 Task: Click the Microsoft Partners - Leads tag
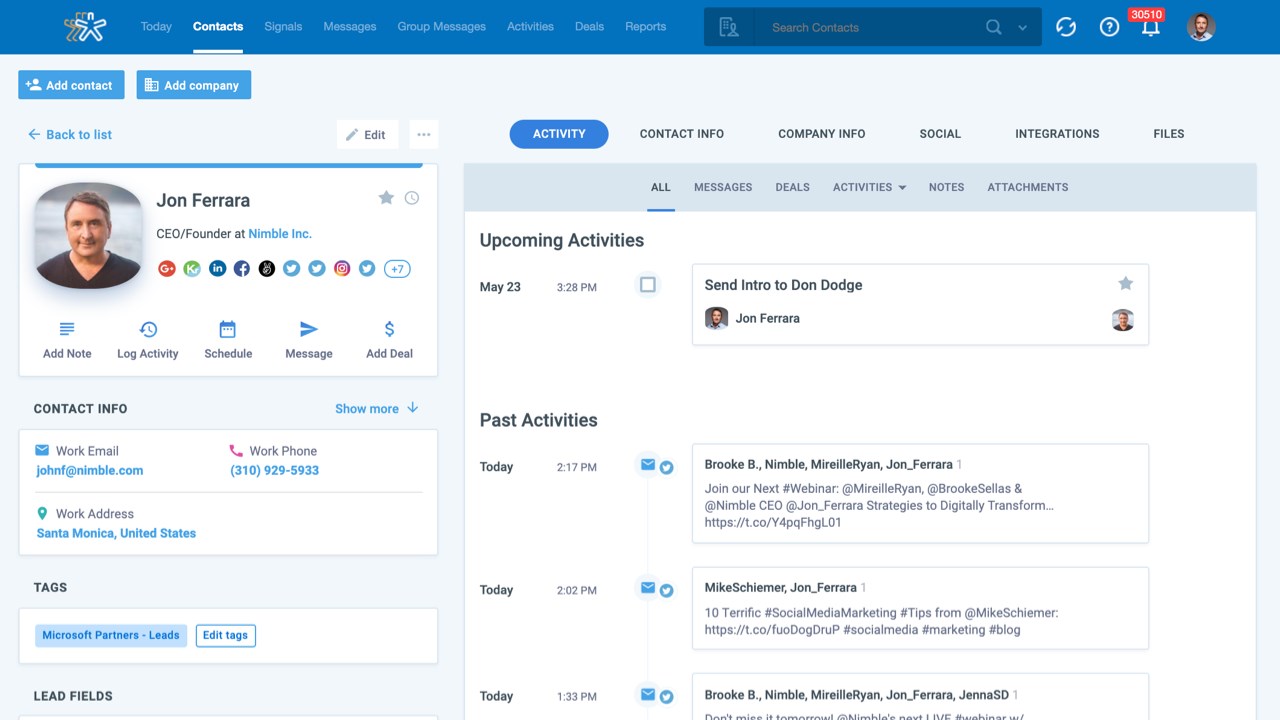111,635
